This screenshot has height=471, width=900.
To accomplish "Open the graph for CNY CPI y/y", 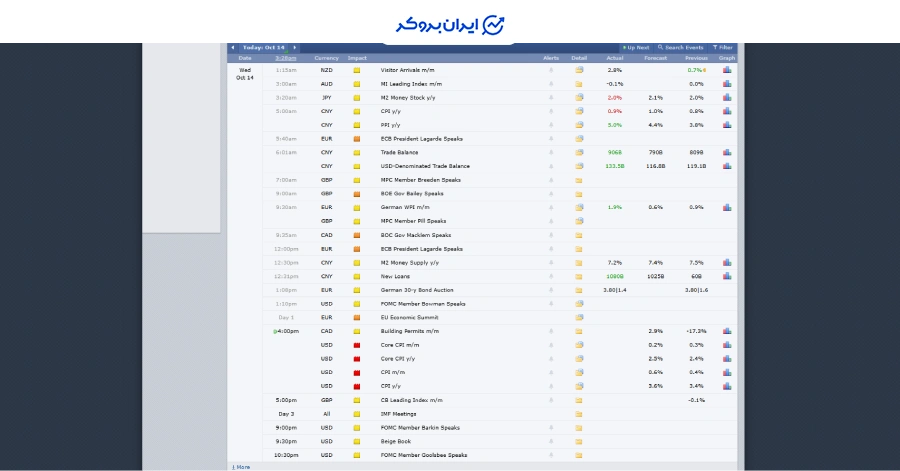I will tap(727, 111).
